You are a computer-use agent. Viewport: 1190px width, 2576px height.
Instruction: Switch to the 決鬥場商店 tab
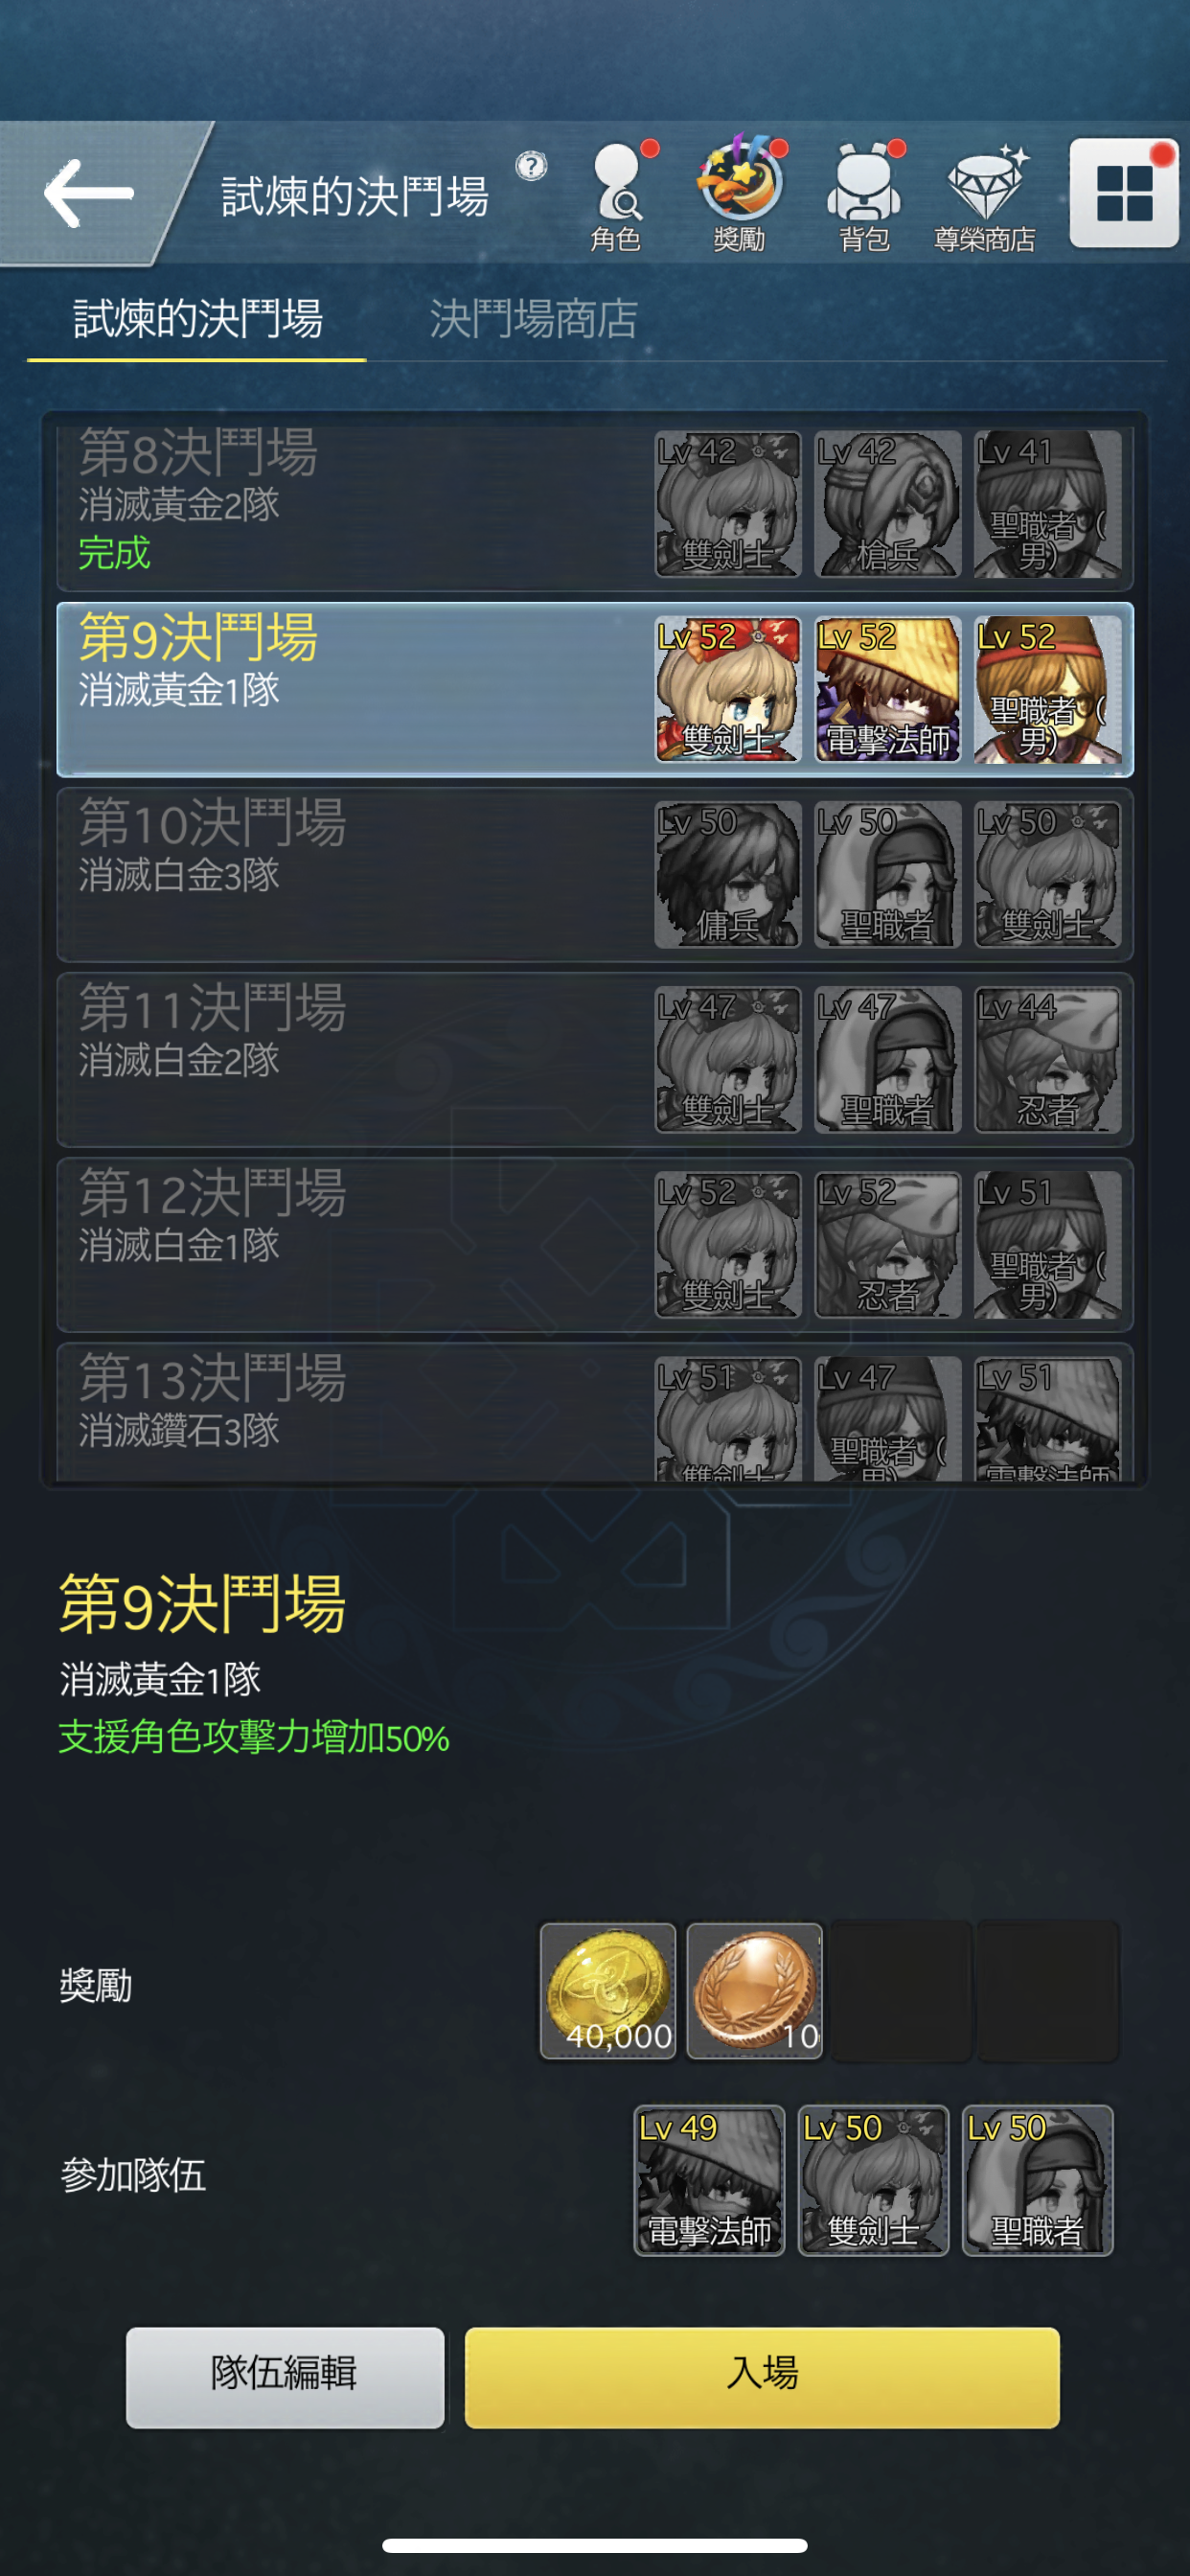tap(534, 319)
